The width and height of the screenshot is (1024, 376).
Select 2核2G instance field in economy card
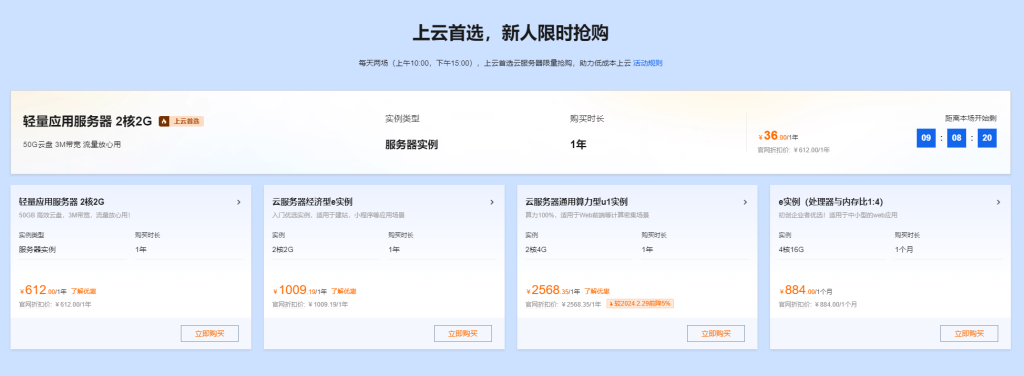coord(326,249)
